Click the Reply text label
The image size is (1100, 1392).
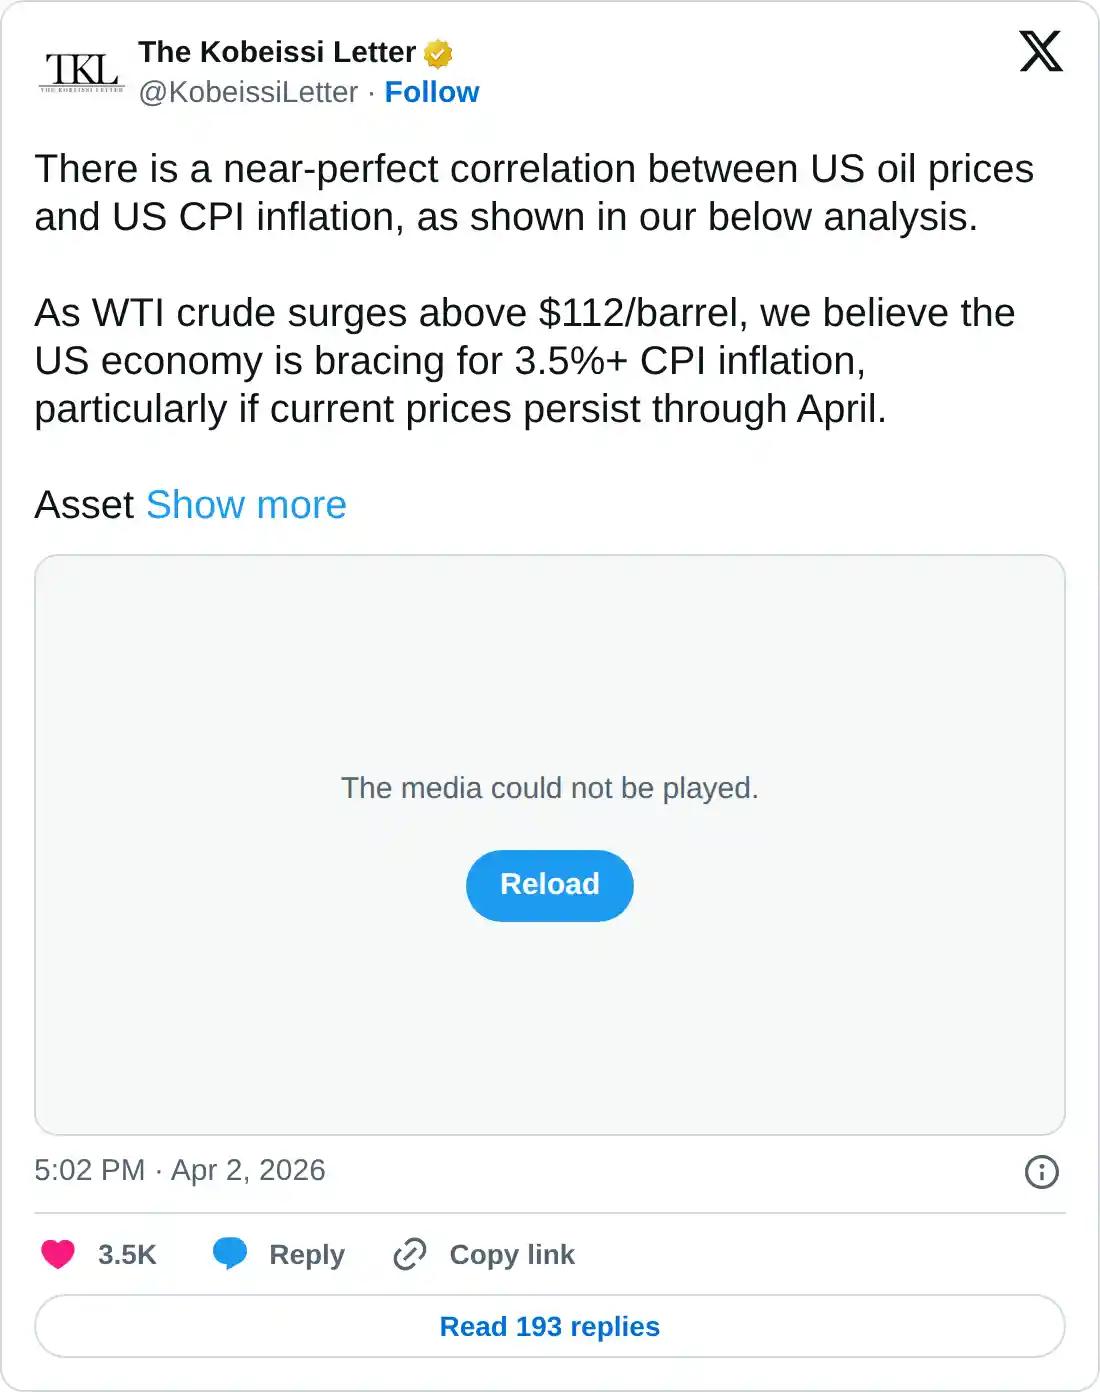306,1254
